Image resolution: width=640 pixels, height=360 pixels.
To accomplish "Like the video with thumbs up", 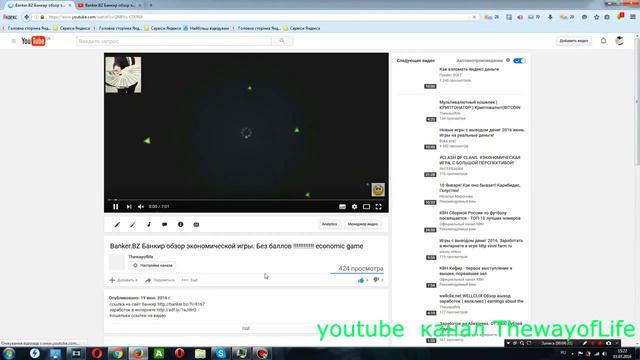I will click(x=362, y=280).
